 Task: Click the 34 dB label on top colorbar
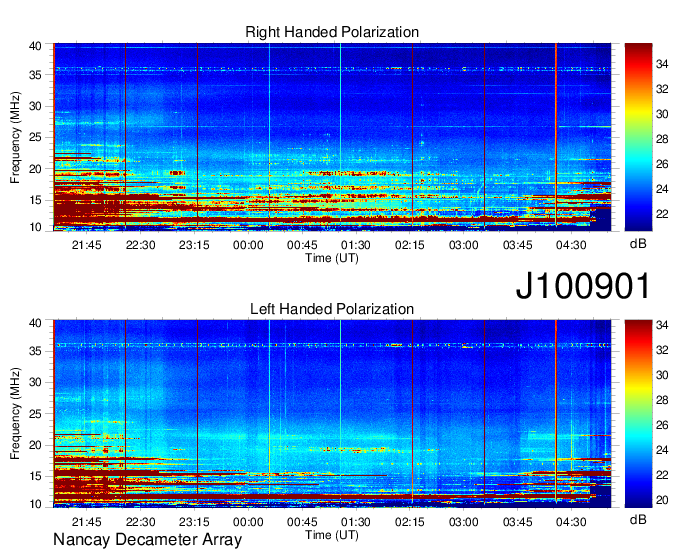662,64
